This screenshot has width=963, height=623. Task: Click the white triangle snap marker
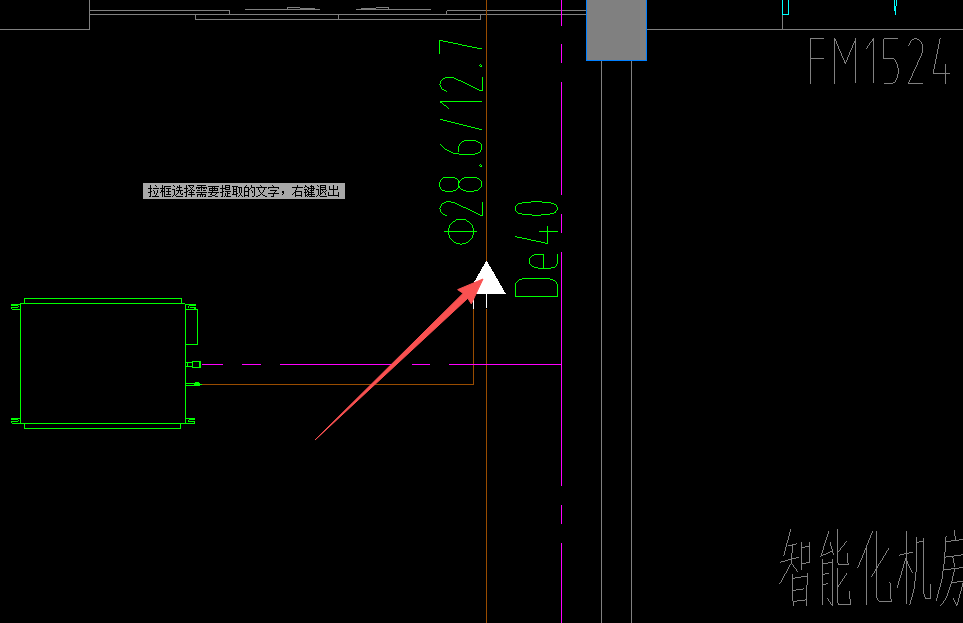coord(488,278)
